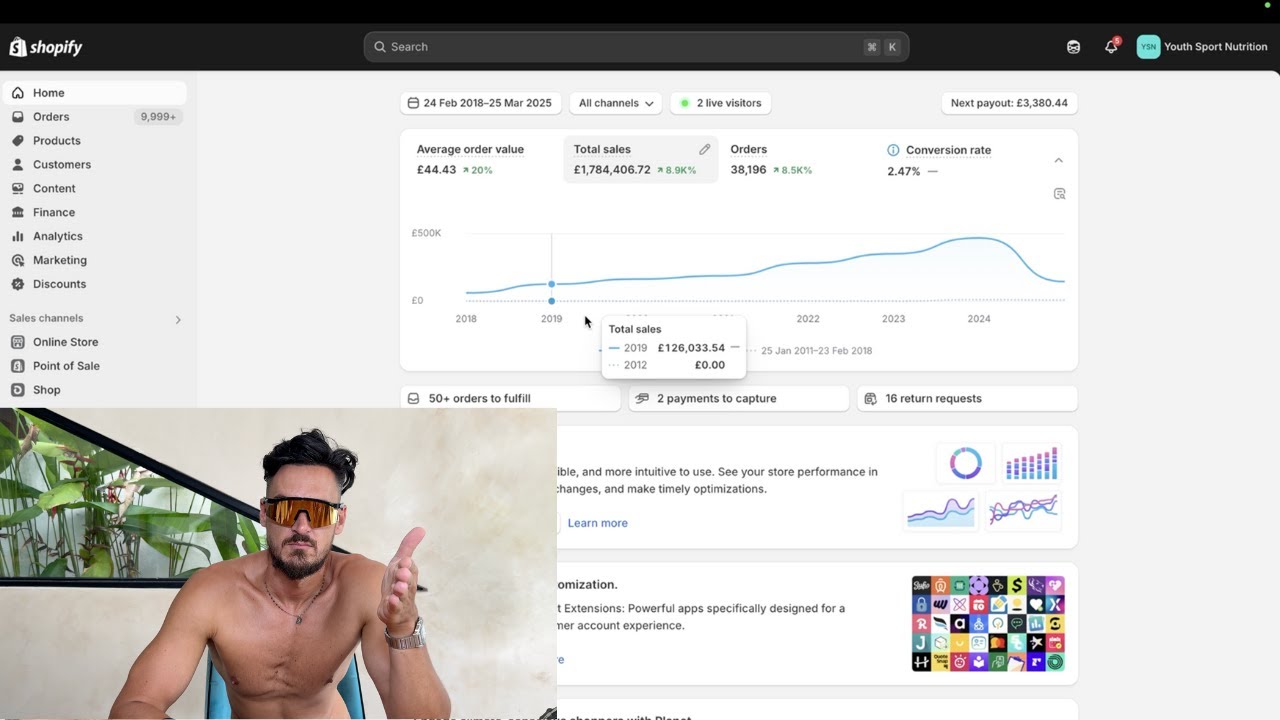Click the Conversion rate info icon
The height and width of the screenshot is (720, 1280).
click(x=893, y=150)
